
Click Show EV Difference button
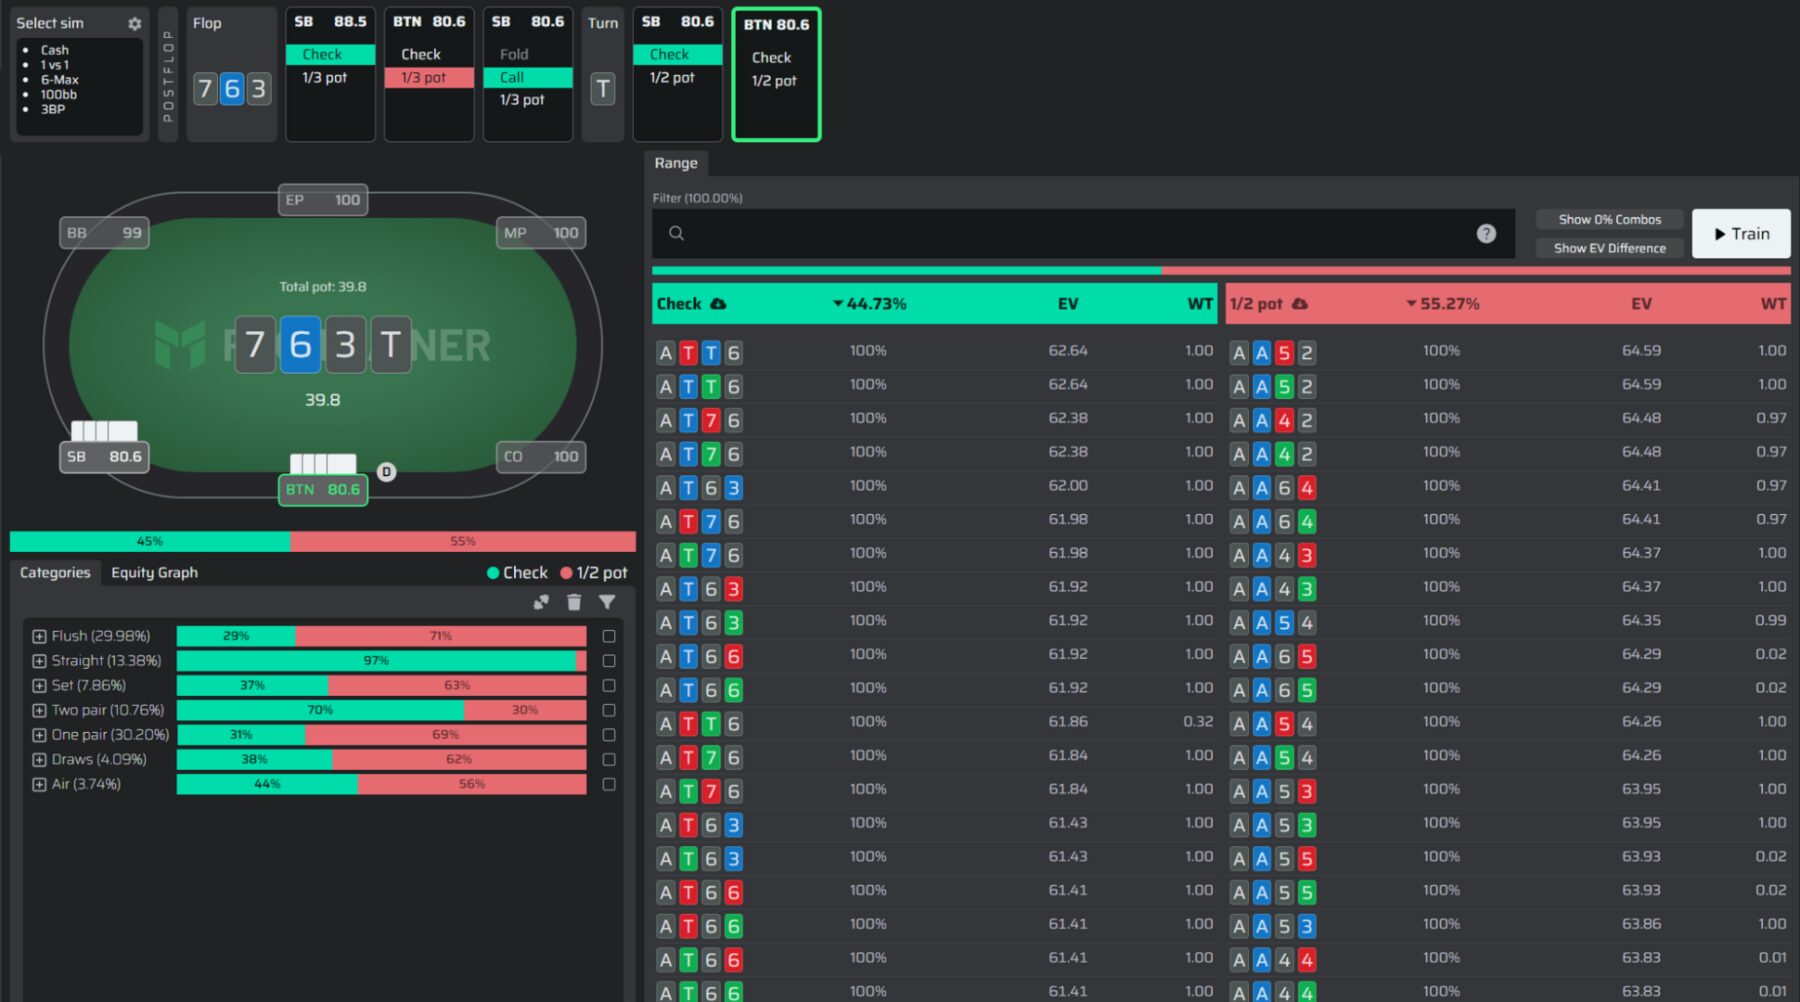(1609, 248)
